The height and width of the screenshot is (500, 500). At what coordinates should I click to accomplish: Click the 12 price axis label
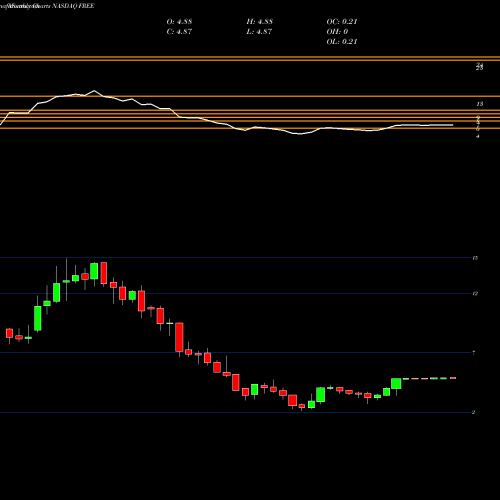tap(475, 294)
